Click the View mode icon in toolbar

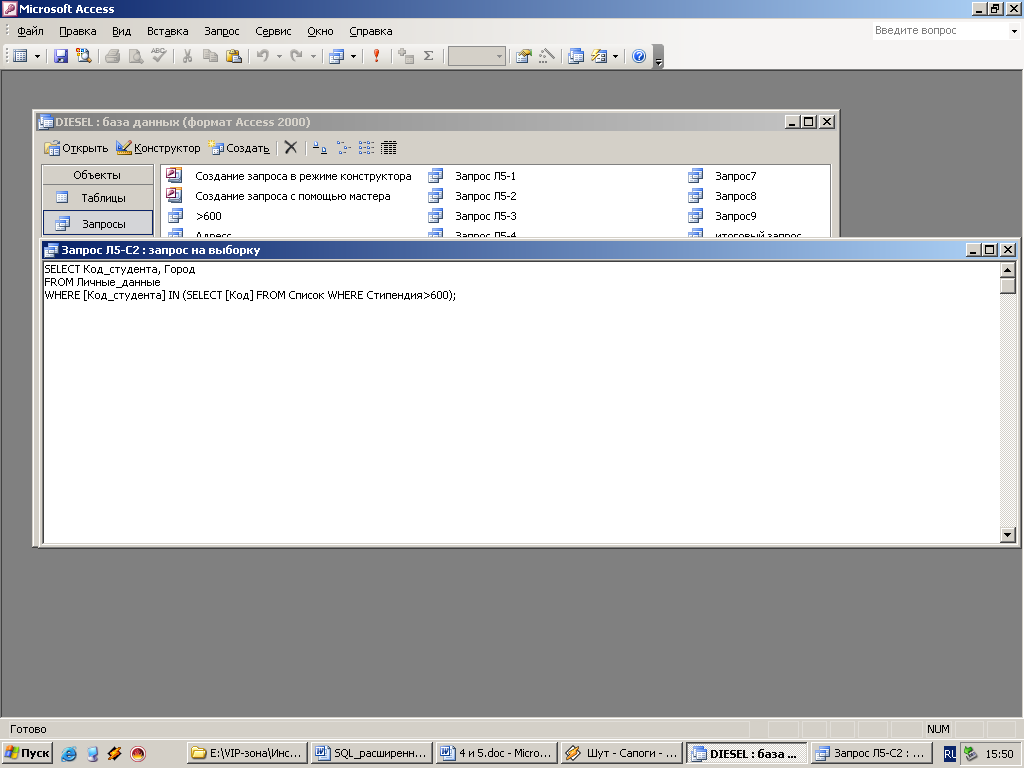(20, 56)
